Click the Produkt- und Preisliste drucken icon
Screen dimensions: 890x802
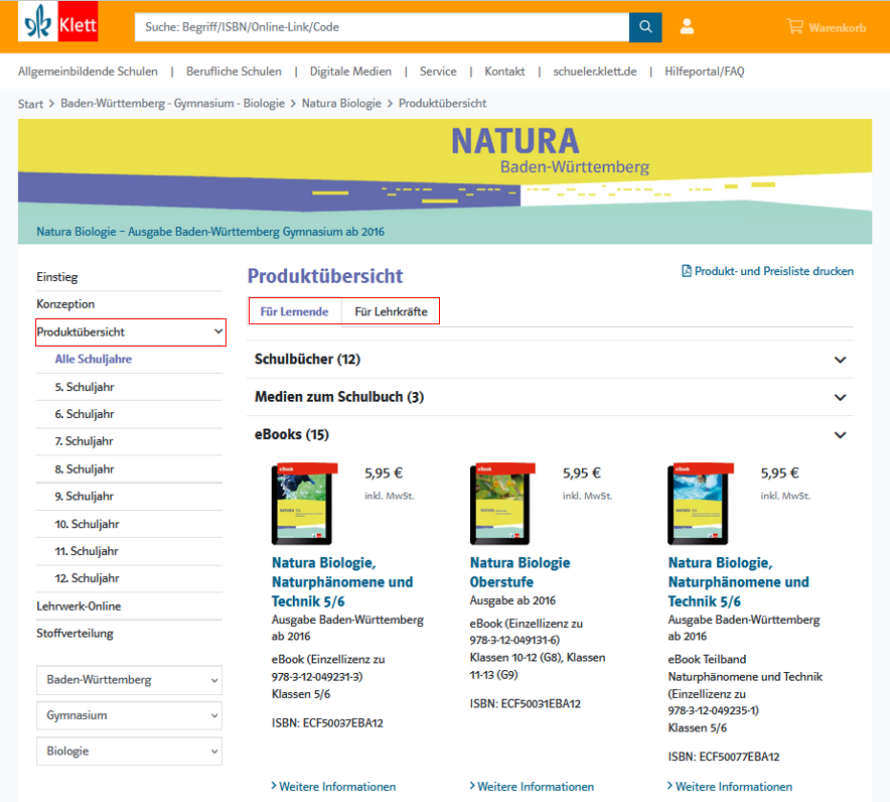686,271
